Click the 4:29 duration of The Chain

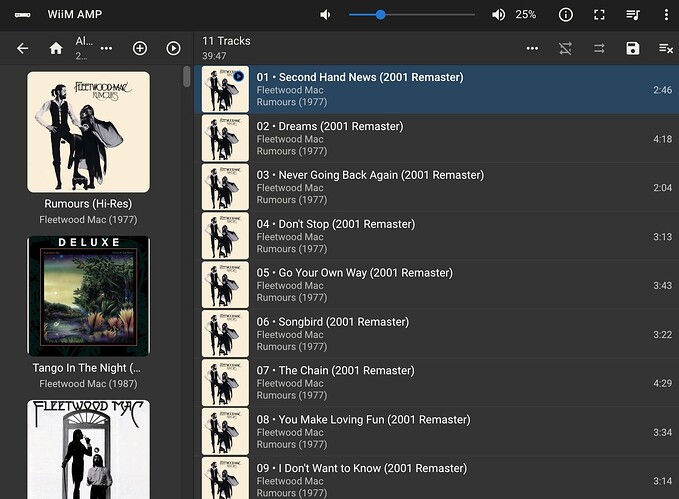point(663,383)
